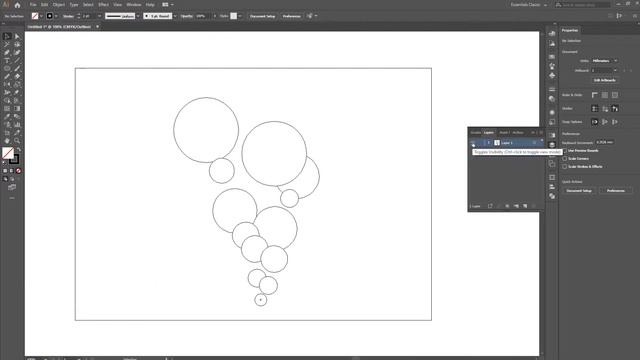
Task: Open the Units Millimeters dropdown
Action: tap(605, 61)
